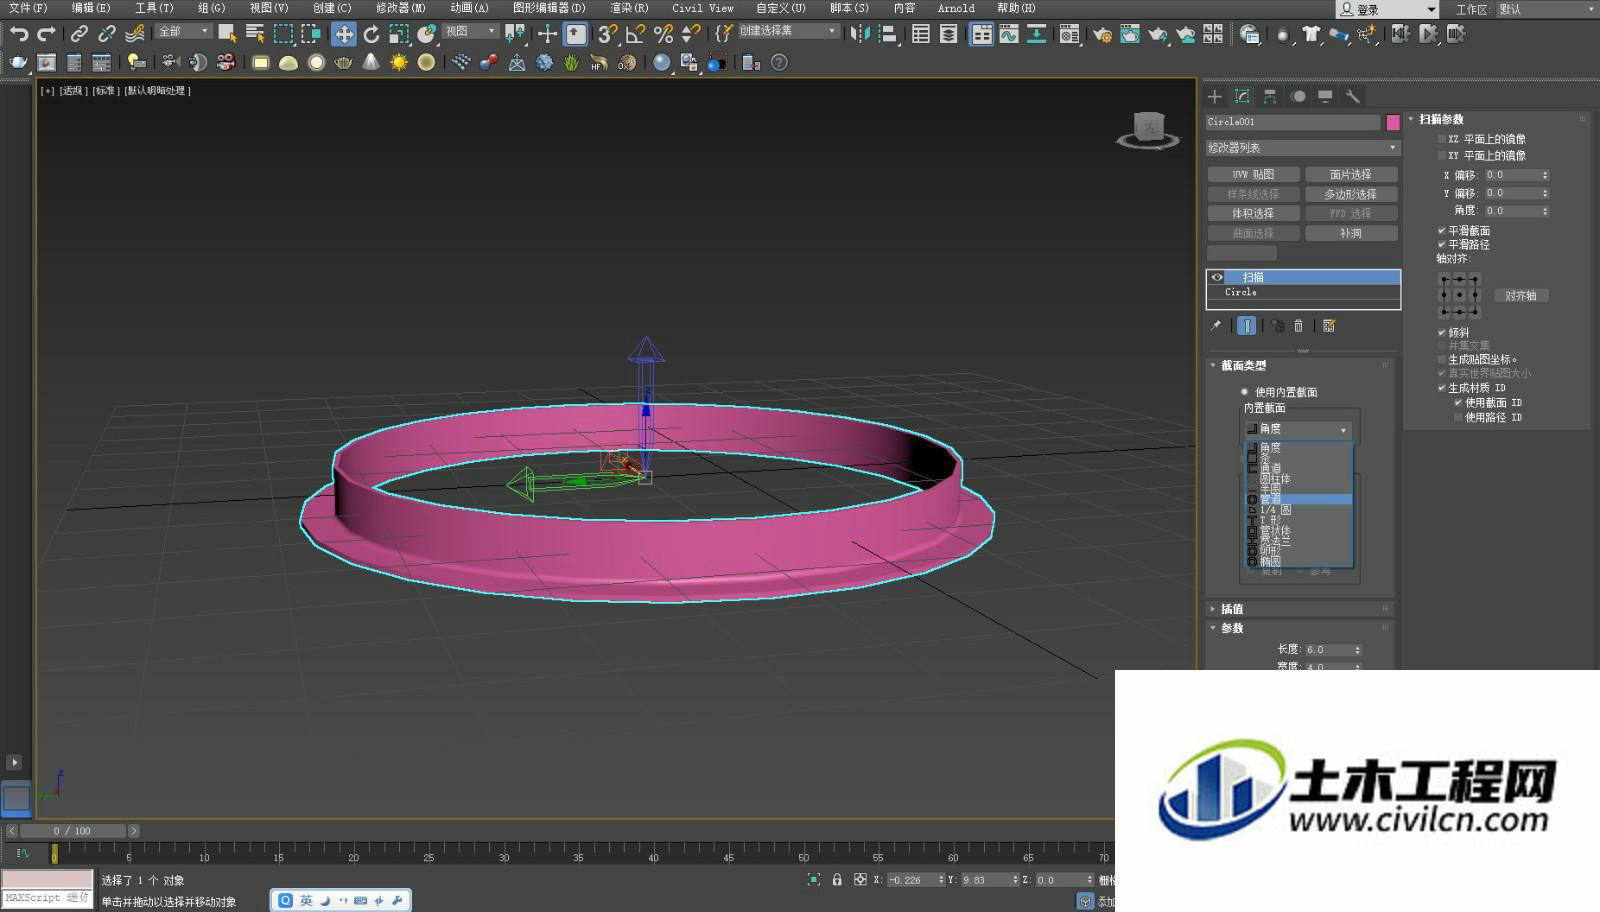Toggle 使用路径 ID checkbox
Image resolution: width=1600 pixels, height=912 pixels.
tap(1458, 417)
